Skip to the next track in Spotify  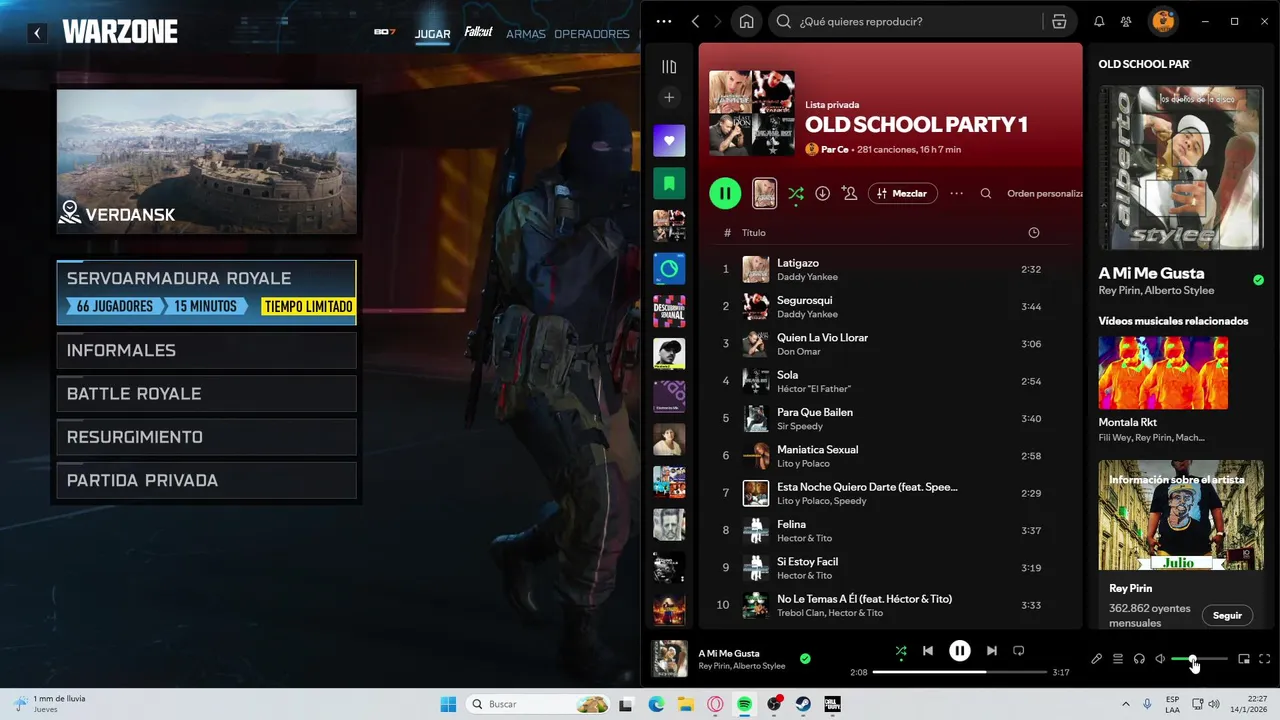tap(991, 651)
